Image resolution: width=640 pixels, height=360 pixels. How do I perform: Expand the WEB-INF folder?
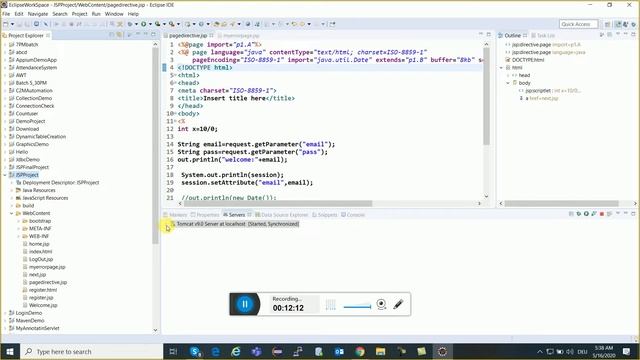18,236
